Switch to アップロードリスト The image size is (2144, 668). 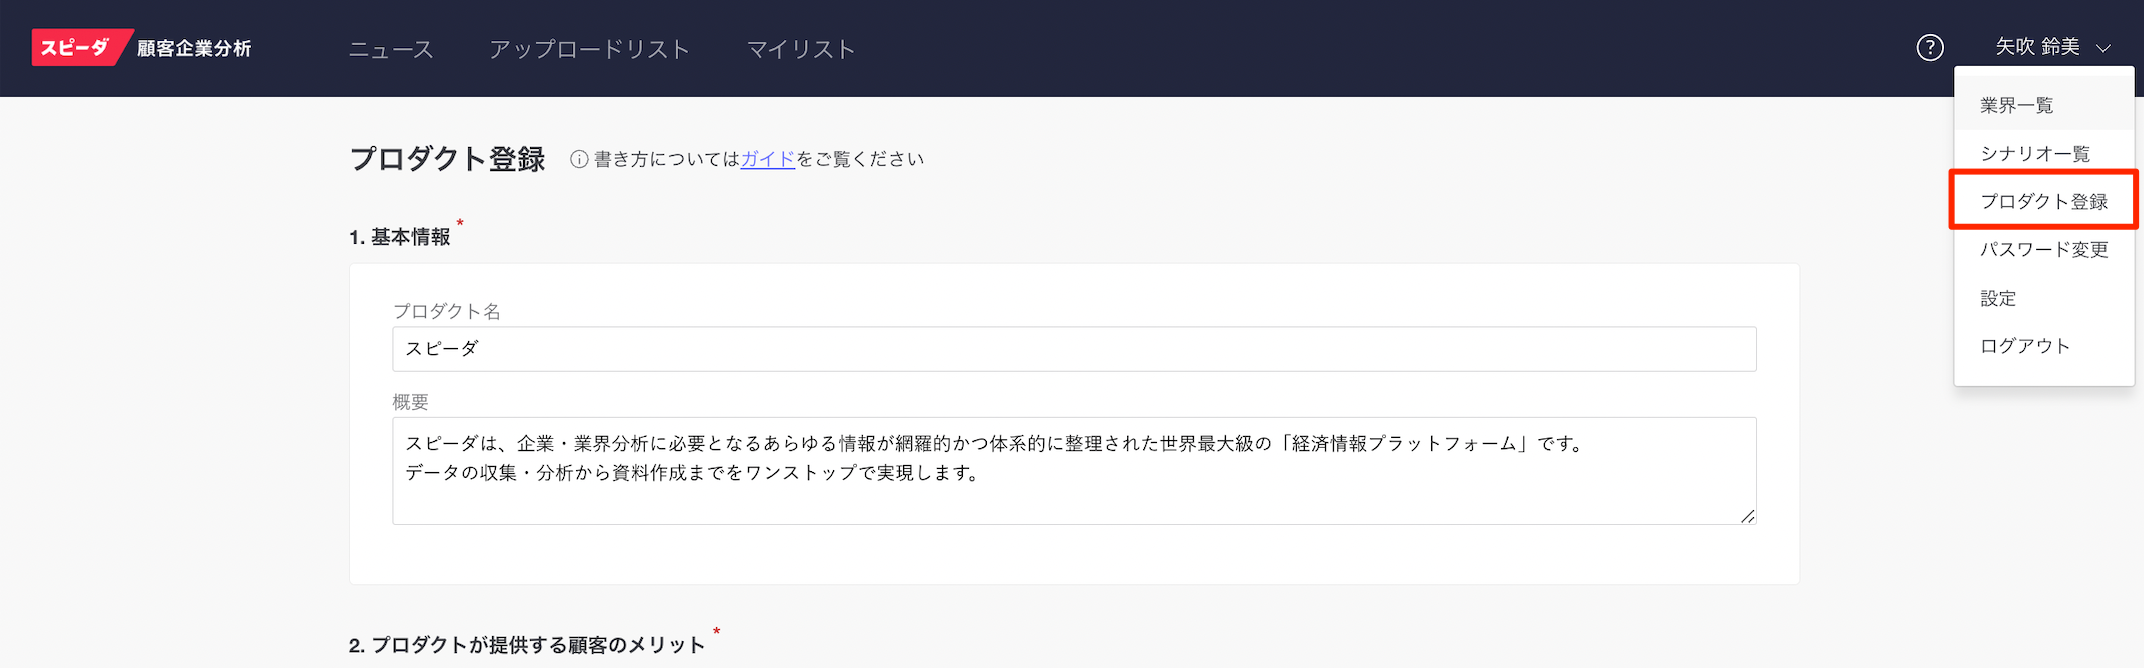click(590, 49)
